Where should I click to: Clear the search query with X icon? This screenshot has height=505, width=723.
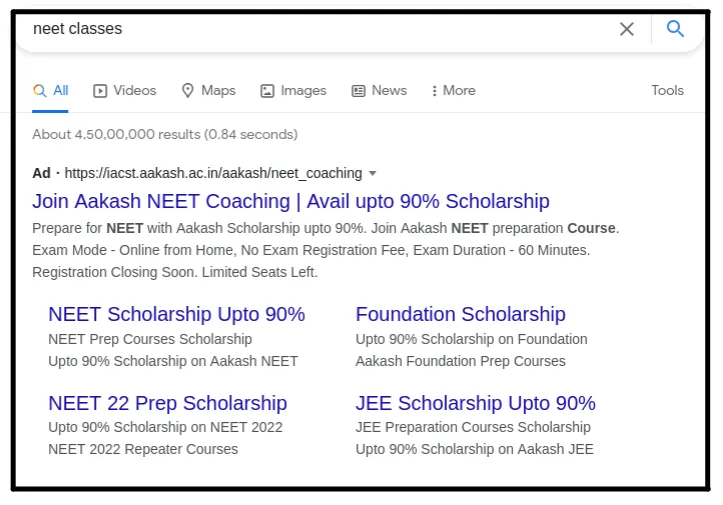(627, 29)
